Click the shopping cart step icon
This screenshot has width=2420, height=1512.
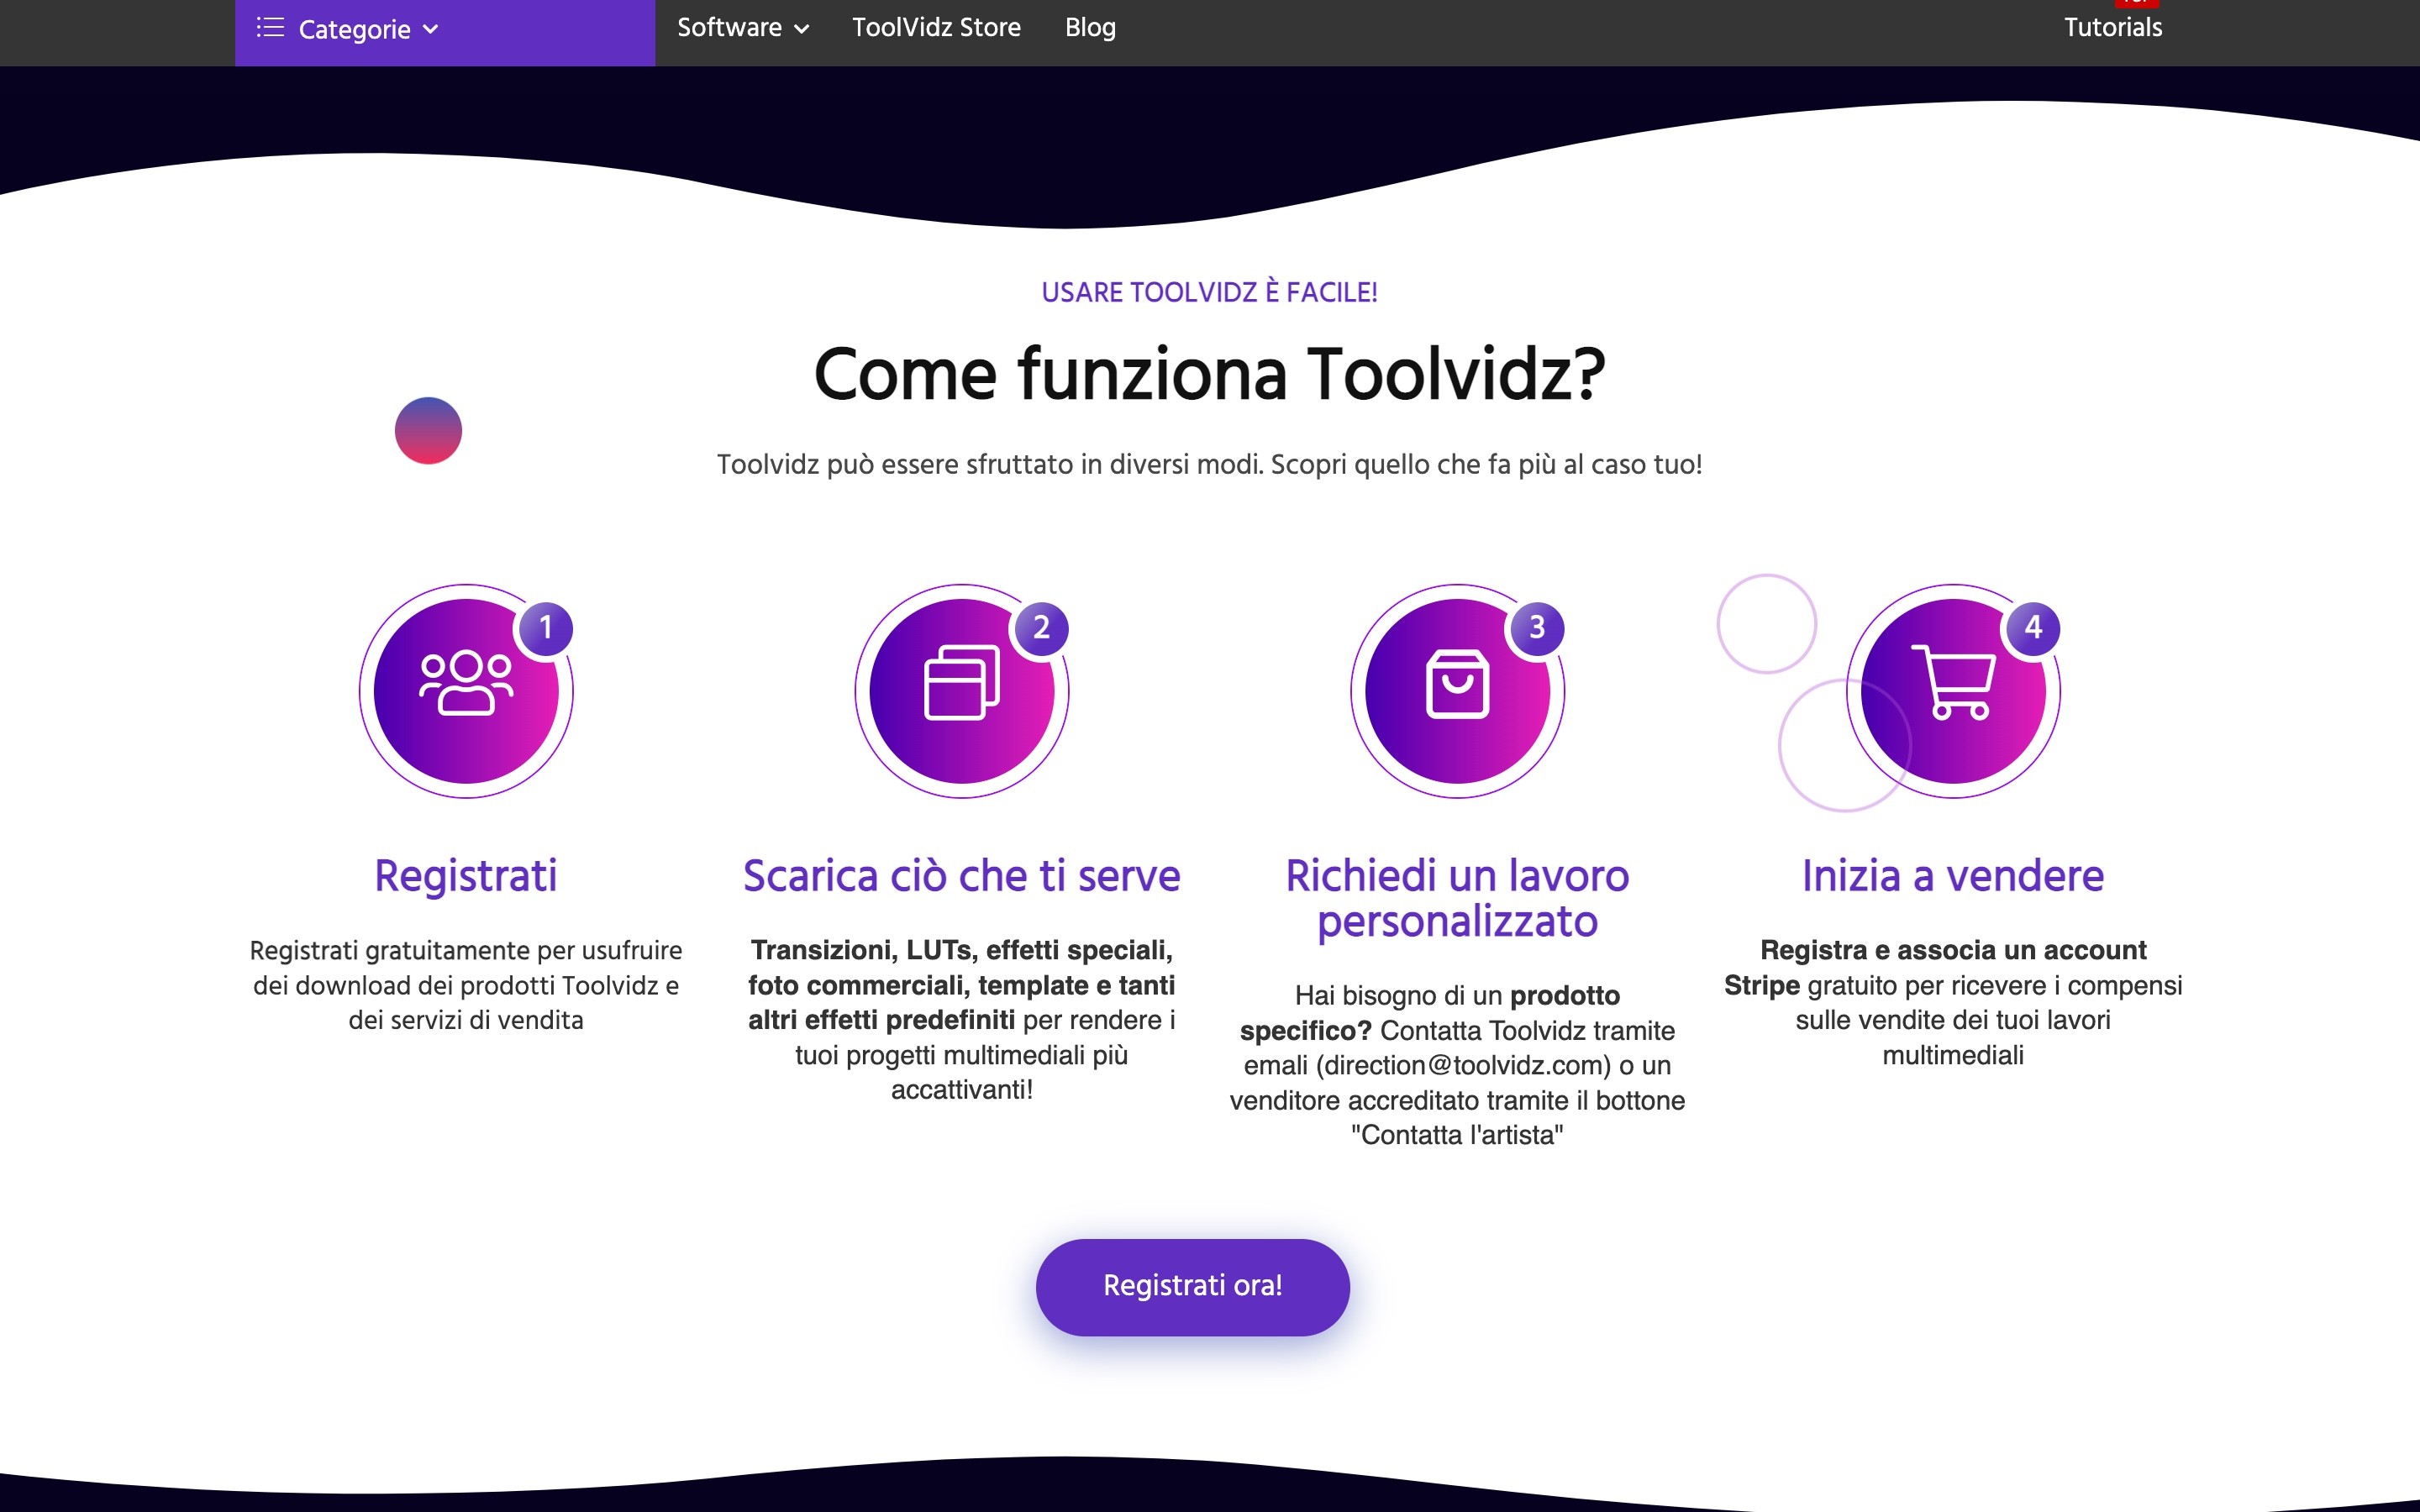[x=1953, y=683]
